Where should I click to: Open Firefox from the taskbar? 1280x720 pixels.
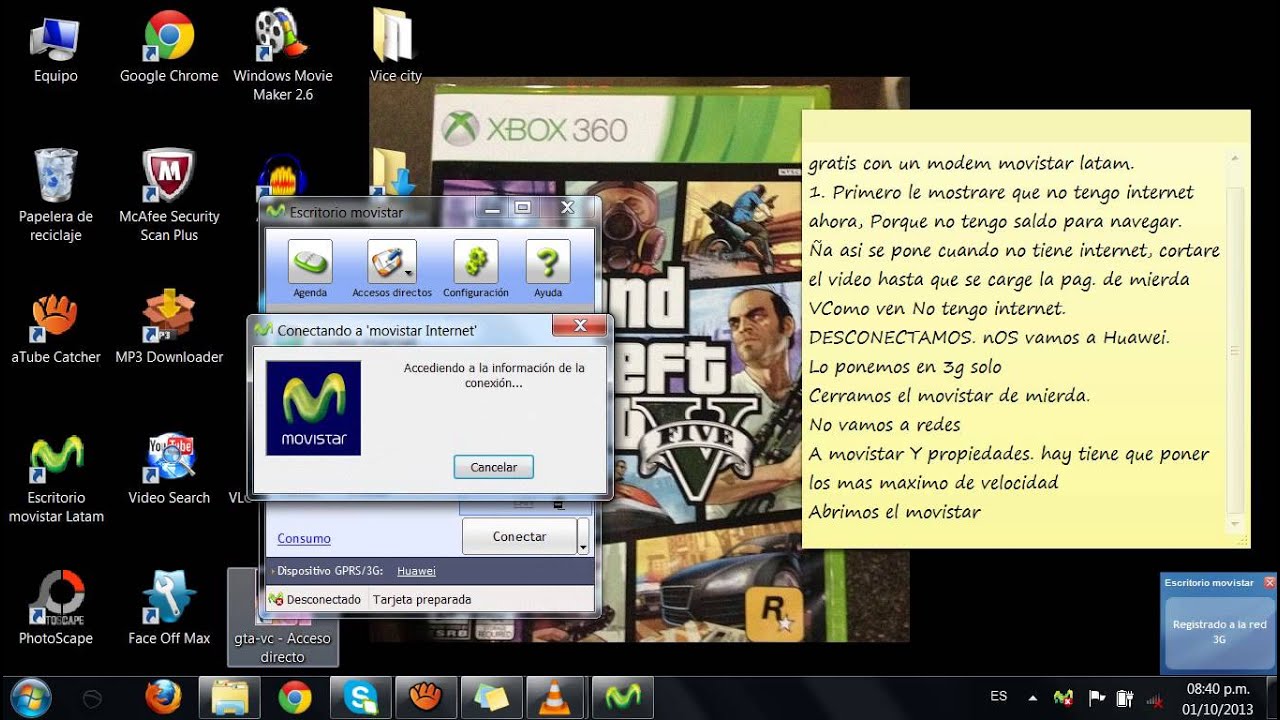click(x=163, y=697)
